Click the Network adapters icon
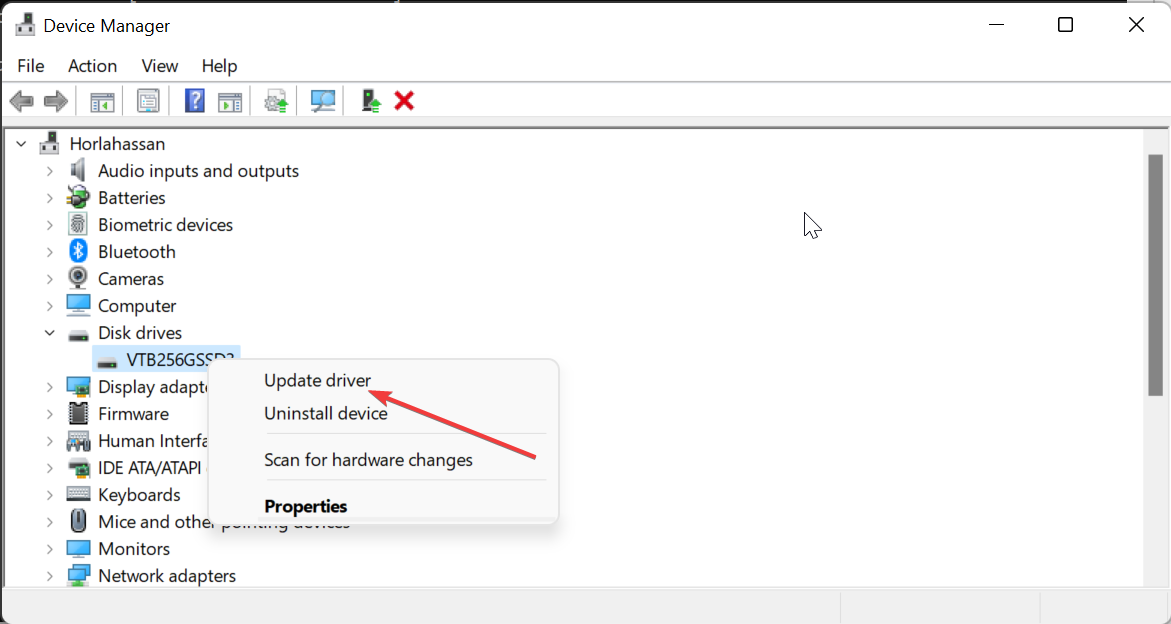 pos(78,575)
